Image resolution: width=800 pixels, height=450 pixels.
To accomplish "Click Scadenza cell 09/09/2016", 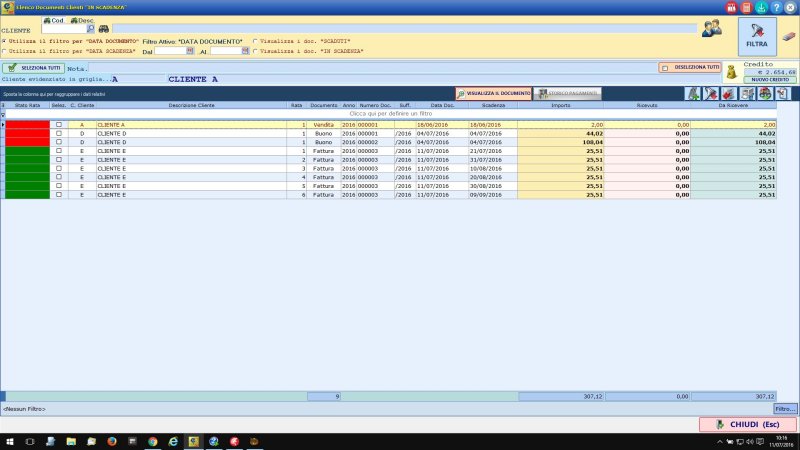I will click(493, 195).
